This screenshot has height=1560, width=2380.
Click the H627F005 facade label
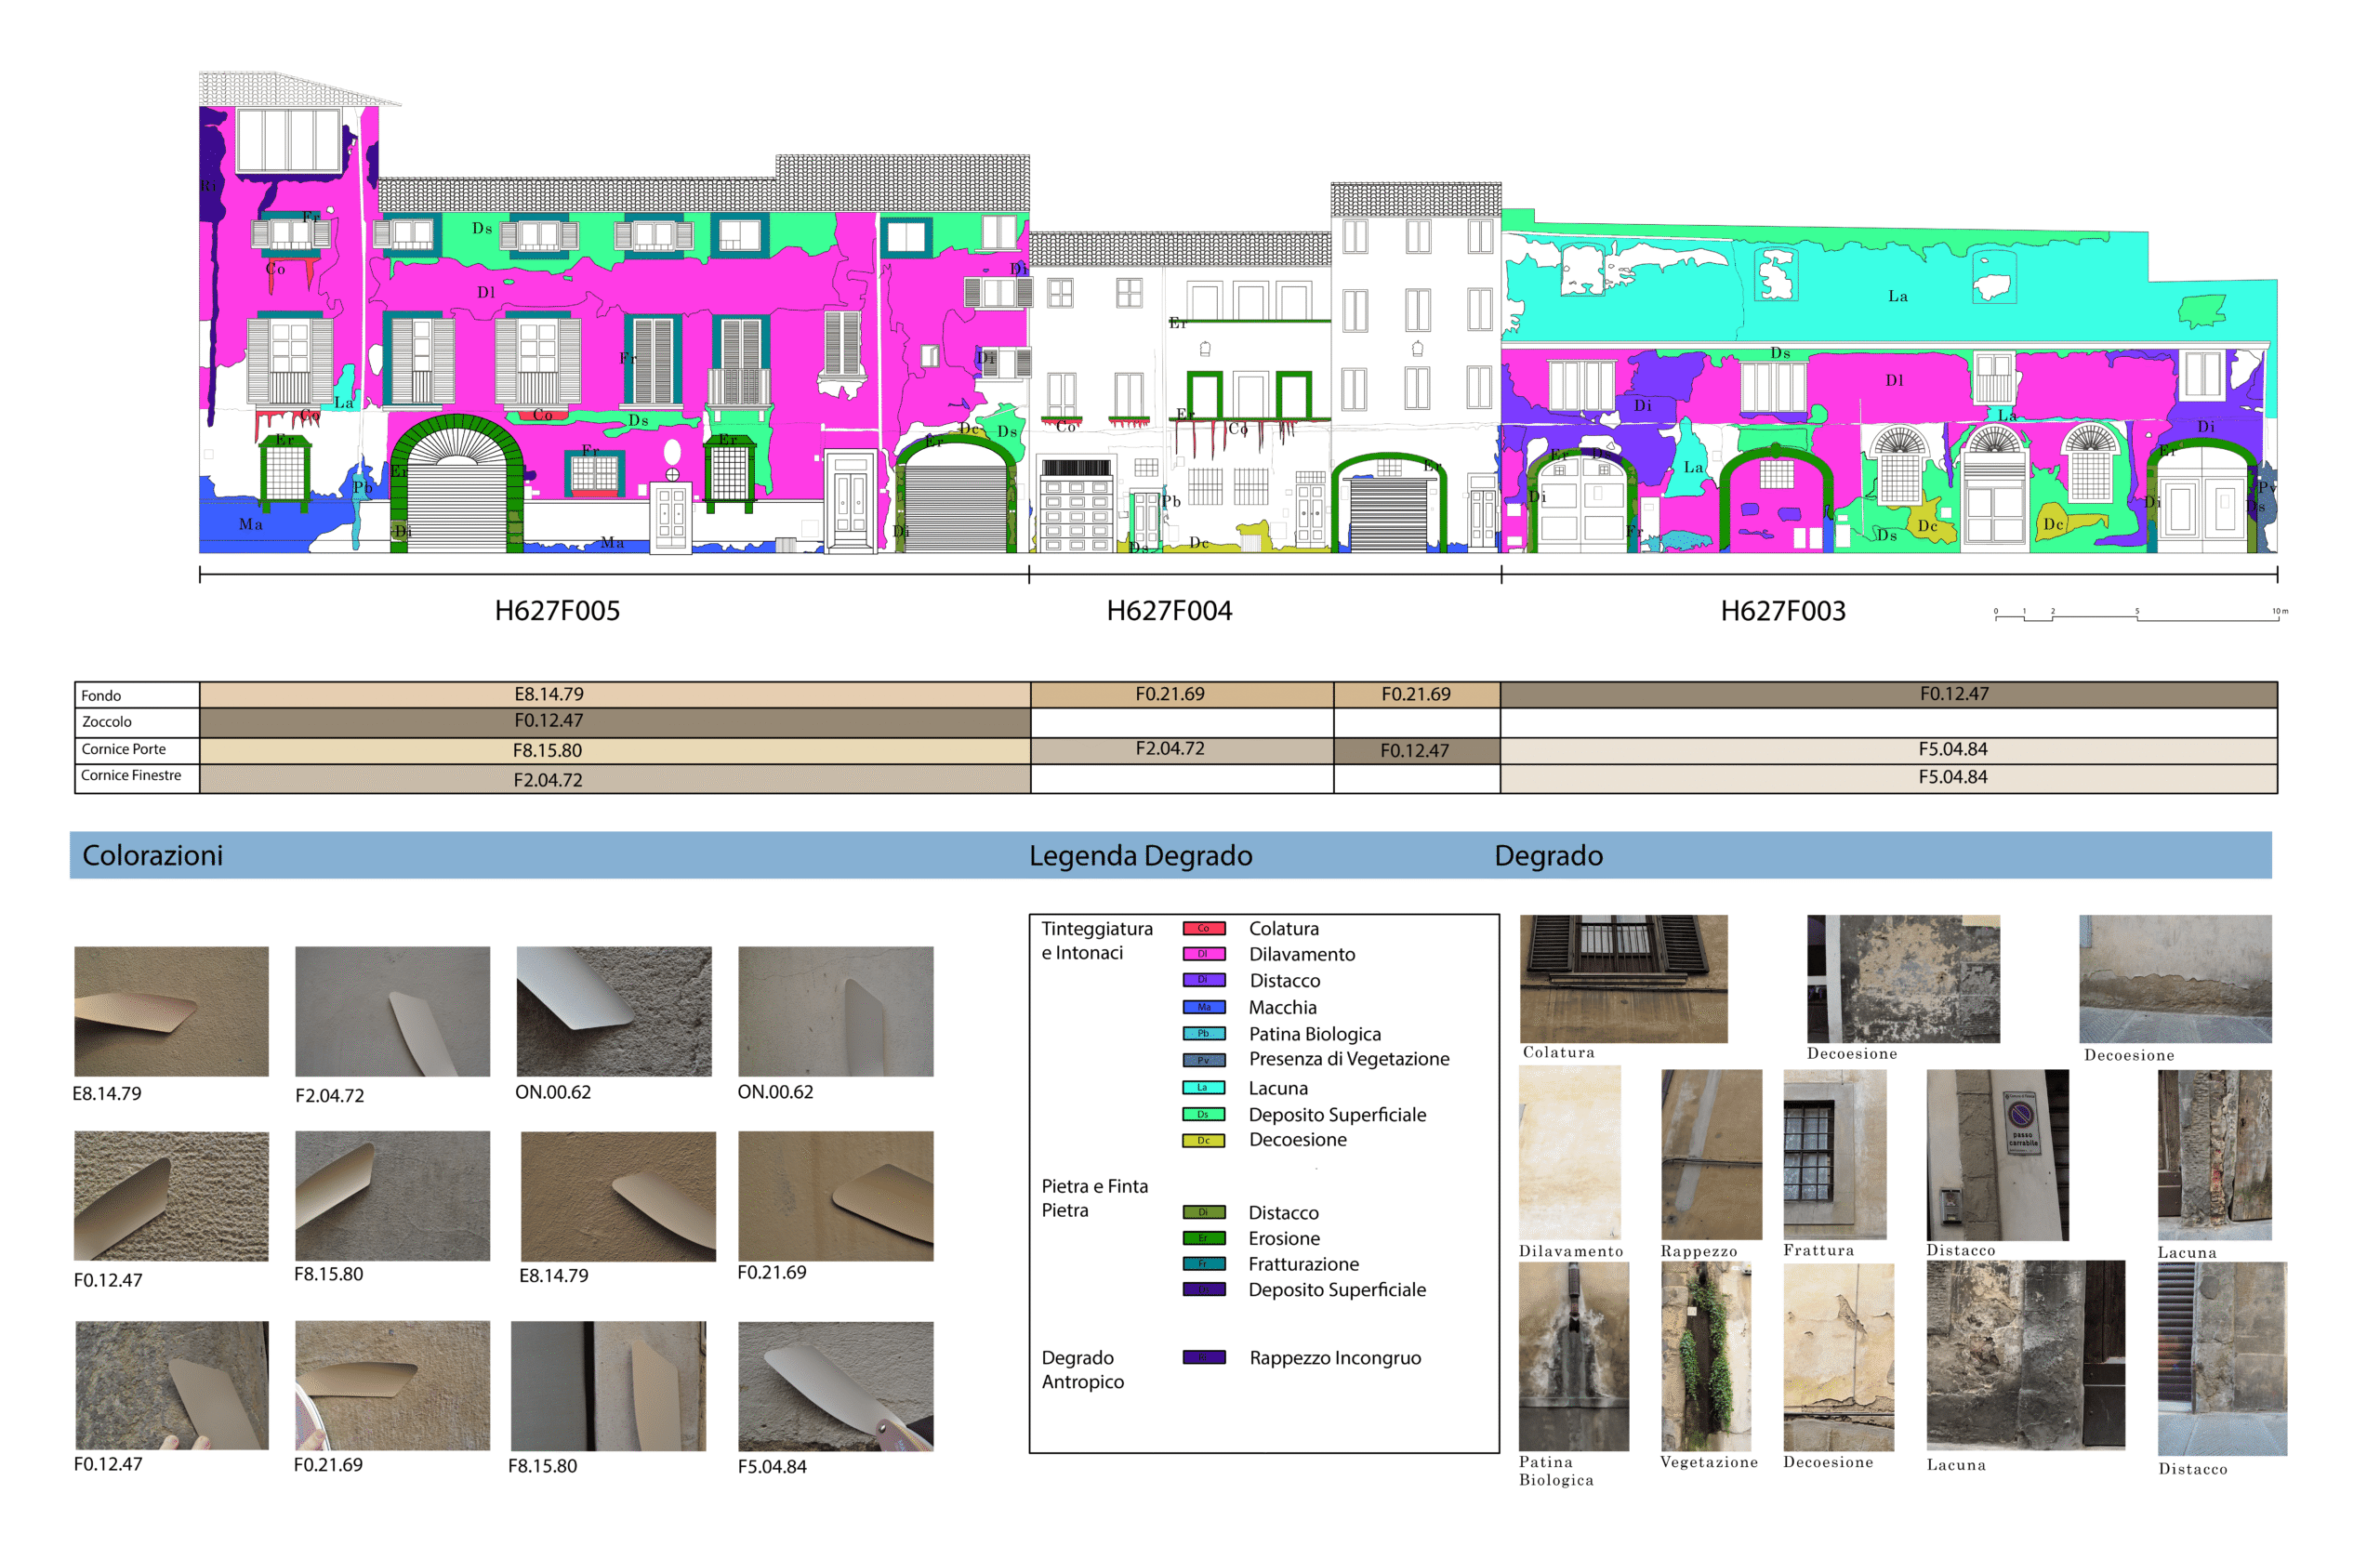[x=557, y=611]
